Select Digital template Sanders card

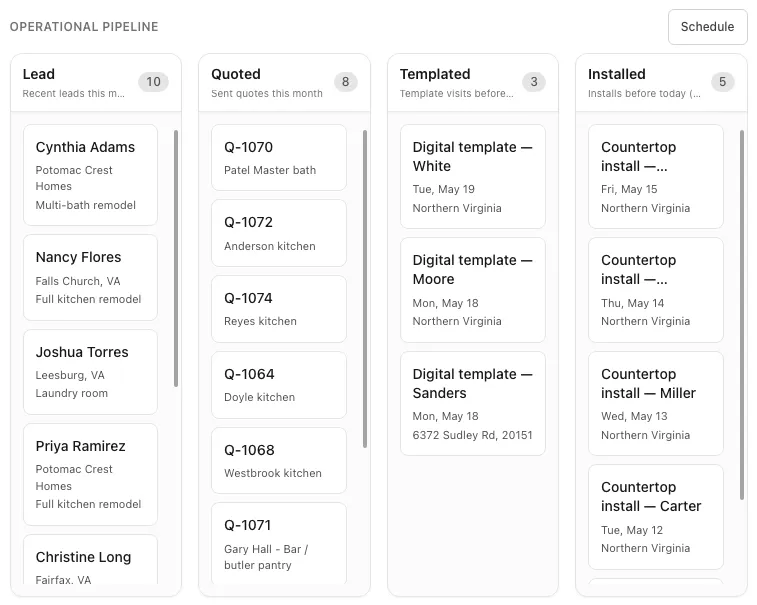tap(473, 404)
